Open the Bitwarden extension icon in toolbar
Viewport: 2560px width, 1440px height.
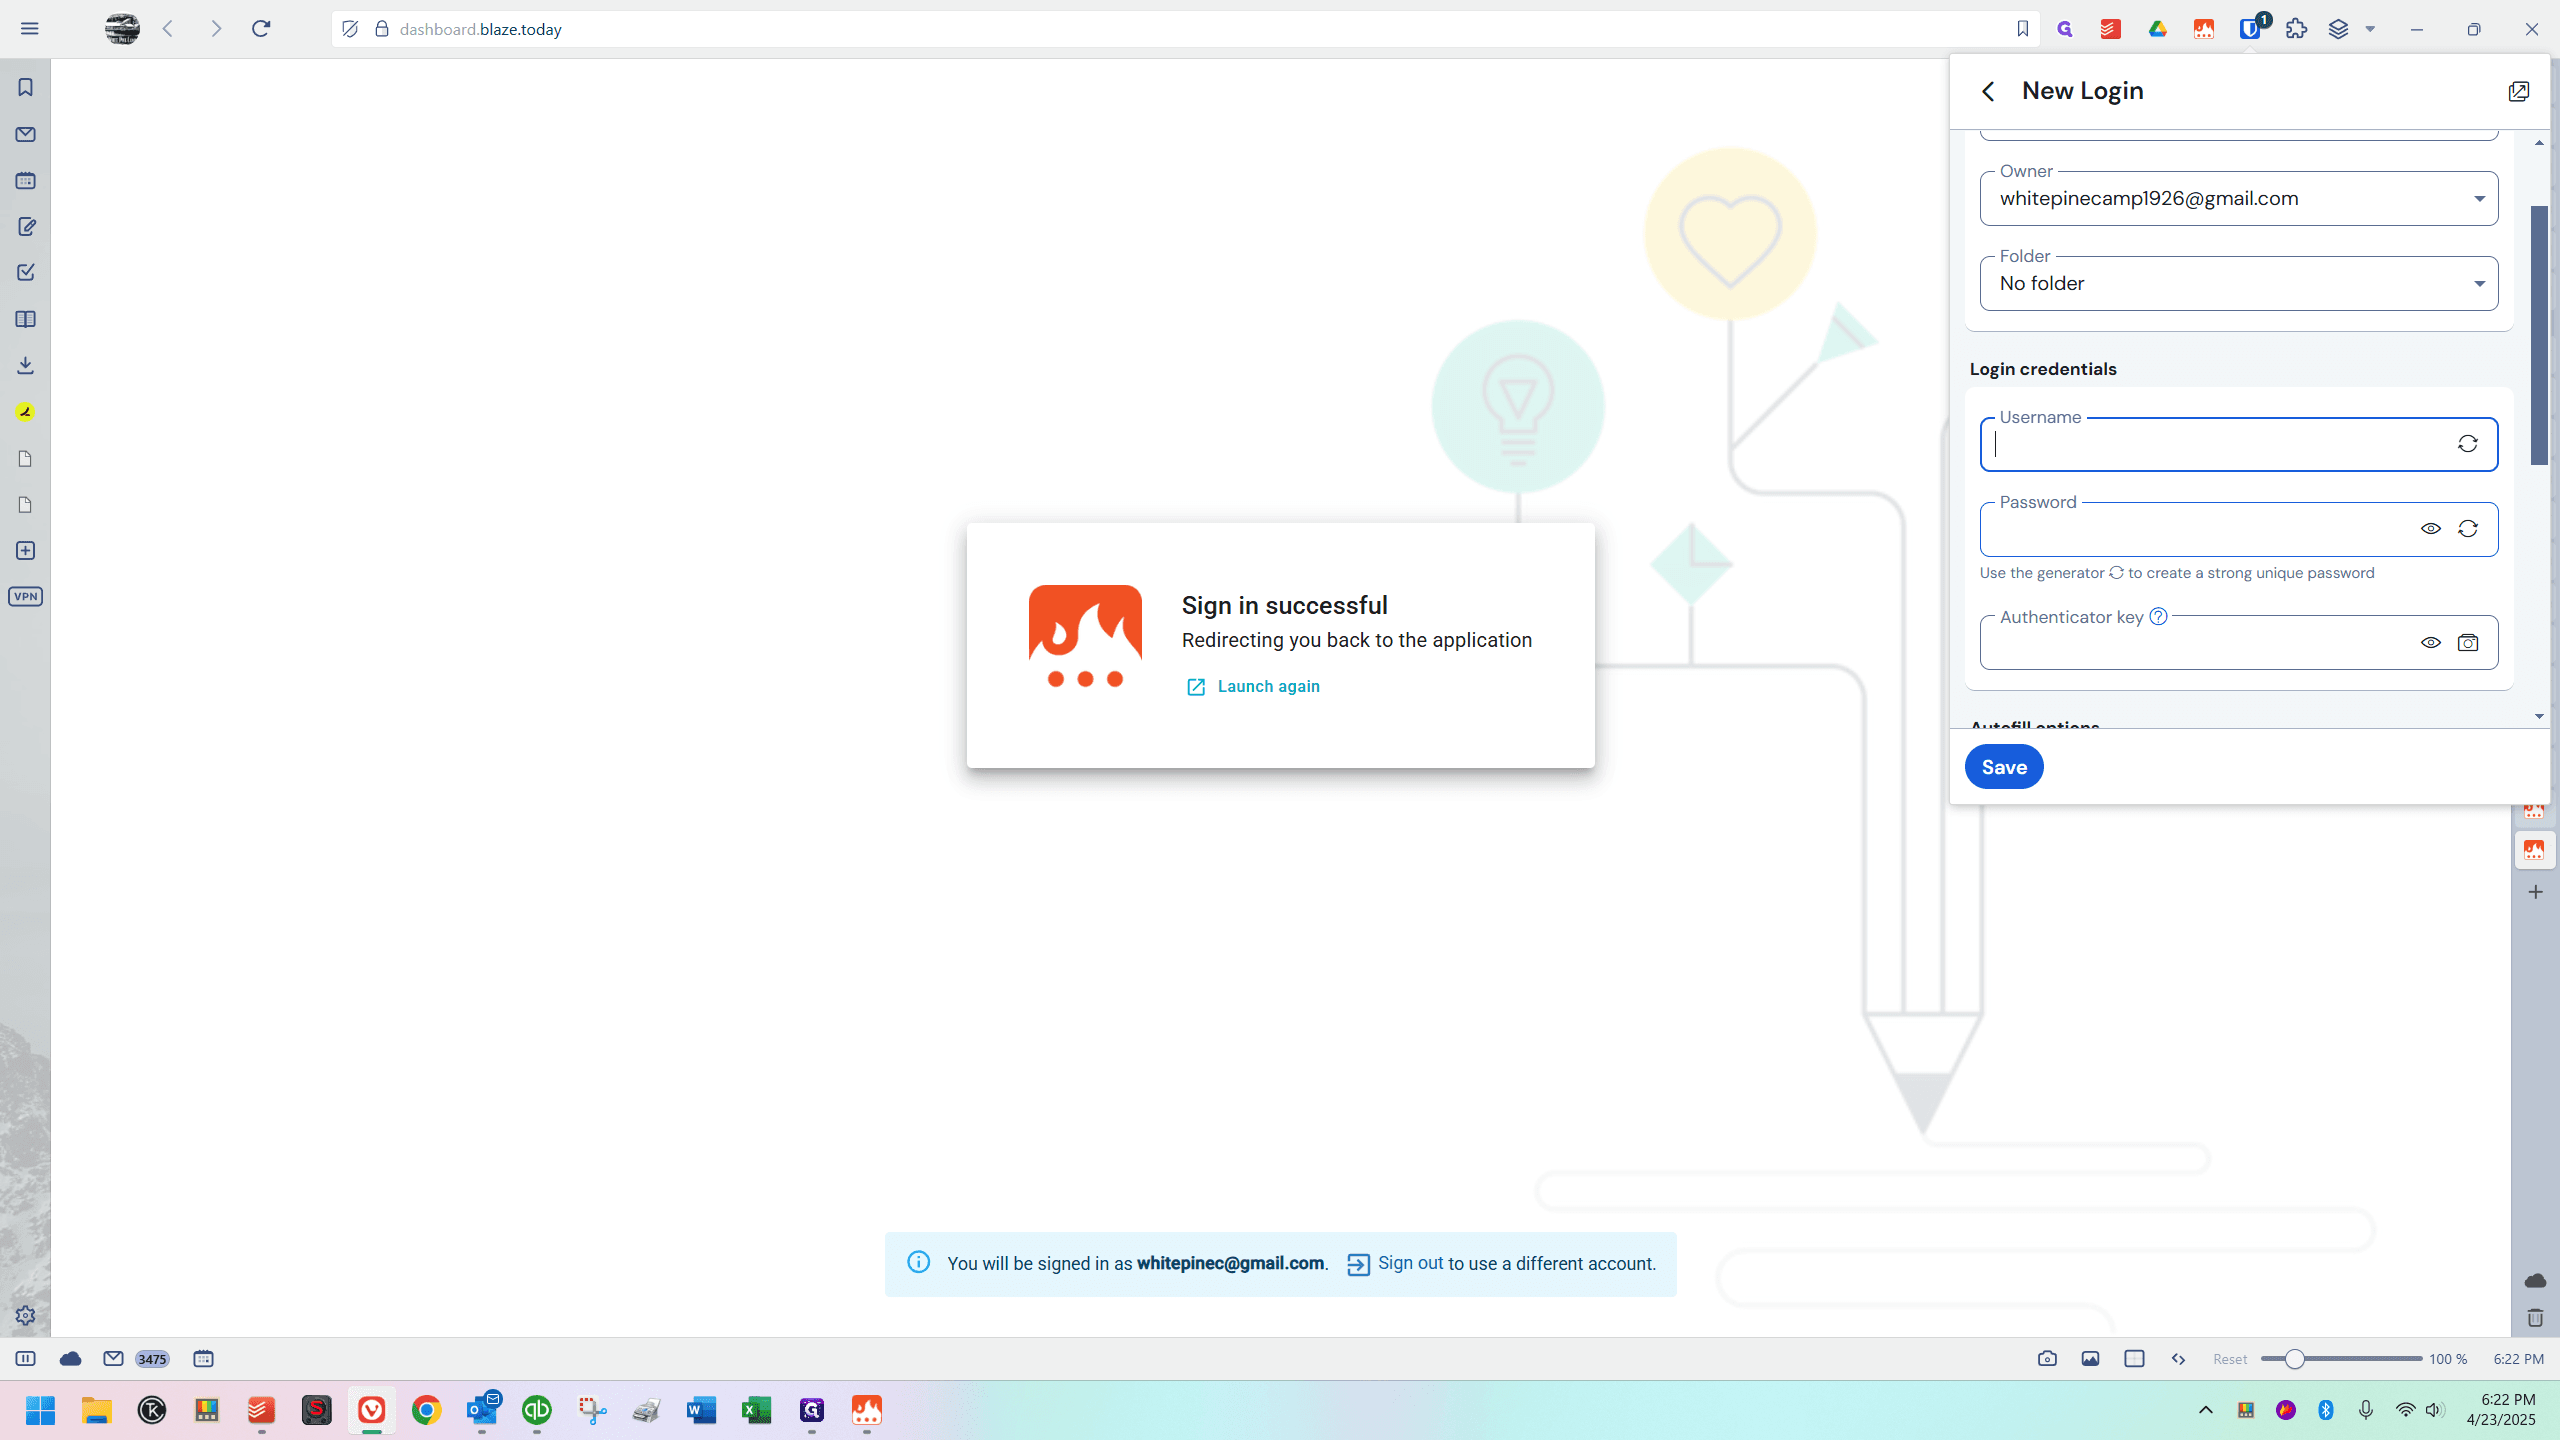point(2250,29)
